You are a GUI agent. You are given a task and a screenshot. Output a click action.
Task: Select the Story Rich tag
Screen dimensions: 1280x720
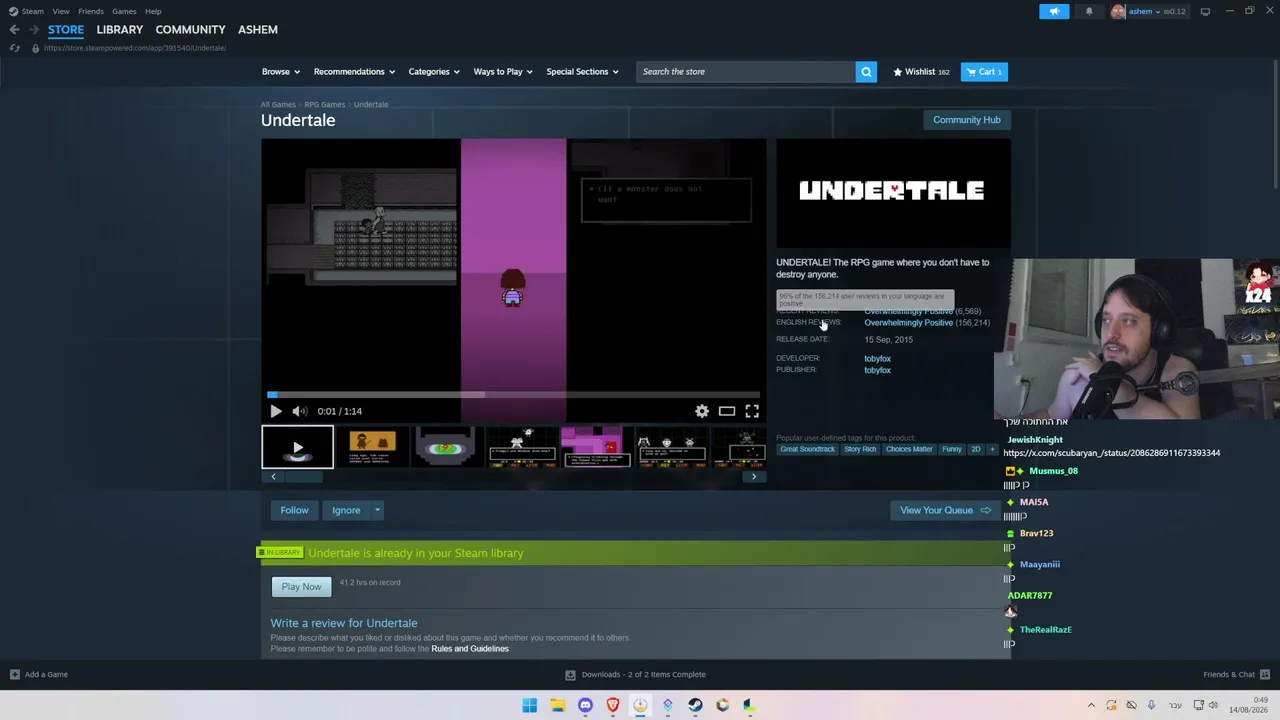pyautogui.click(x=860, y=449)
